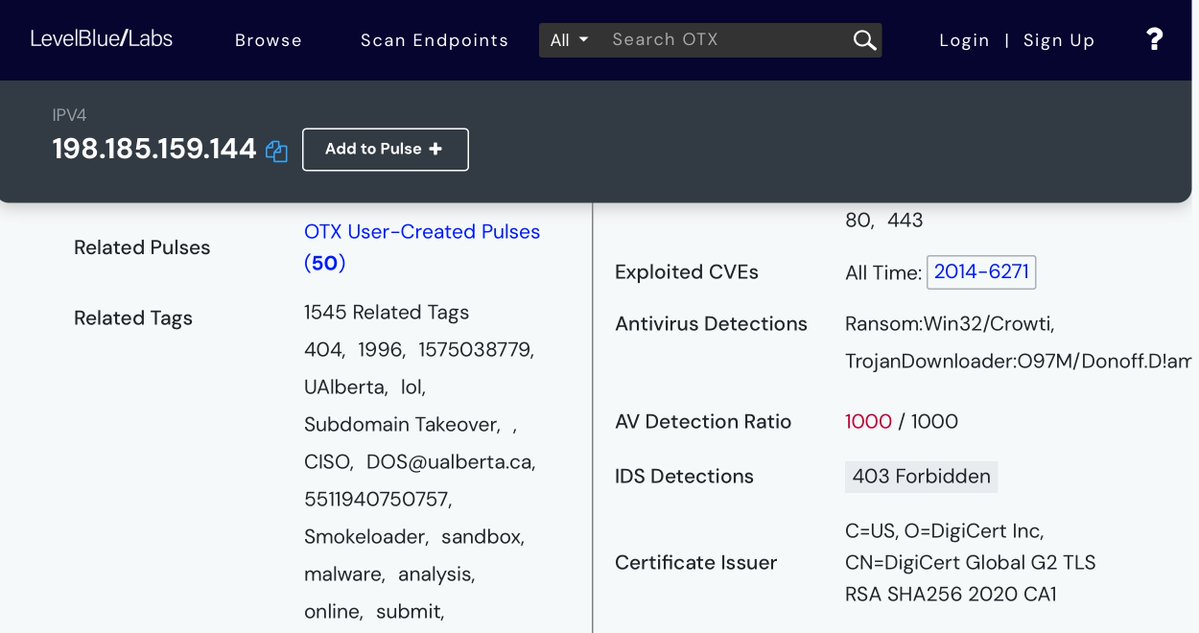
Task: Click the Subdomain Takeover tag
Action: point(401,425)
